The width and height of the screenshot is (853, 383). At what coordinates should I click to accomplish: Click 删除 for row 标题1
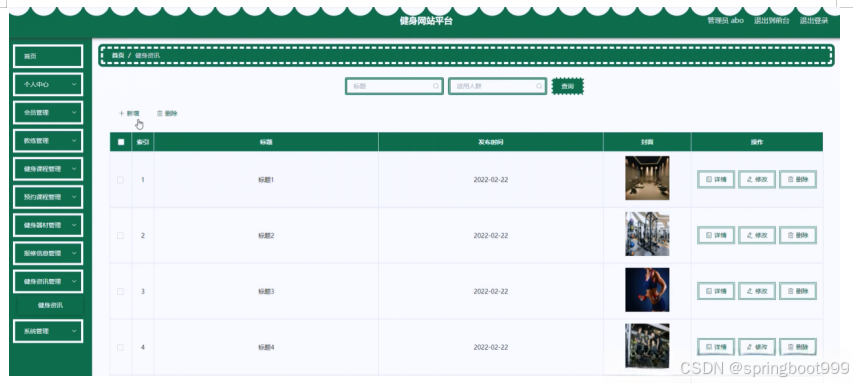point(798,180)
